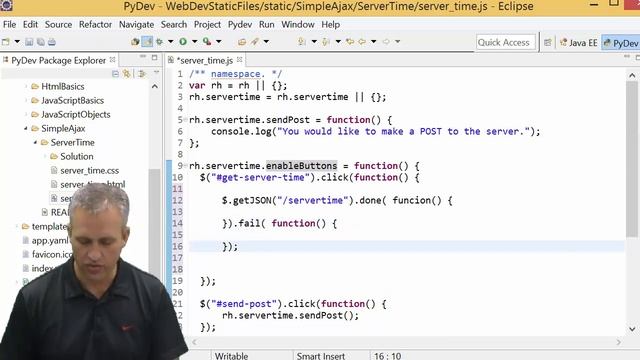Open the External Tools dropdown arrow

pyautogui.click(x=219, y=42)
